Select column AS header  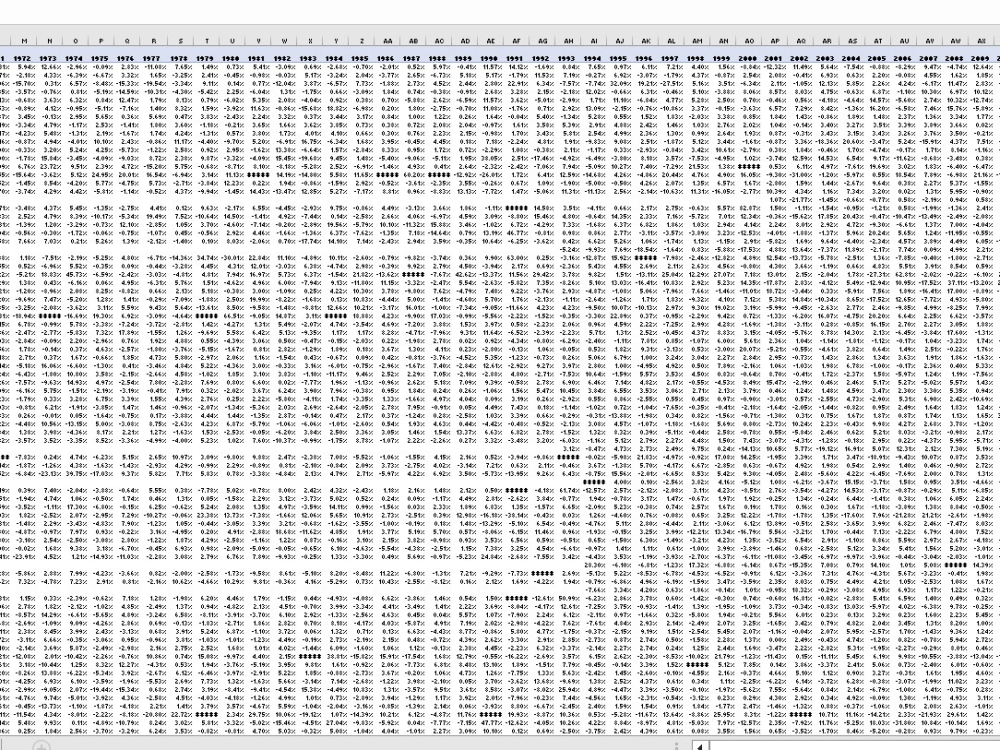(x=853, y=41)
